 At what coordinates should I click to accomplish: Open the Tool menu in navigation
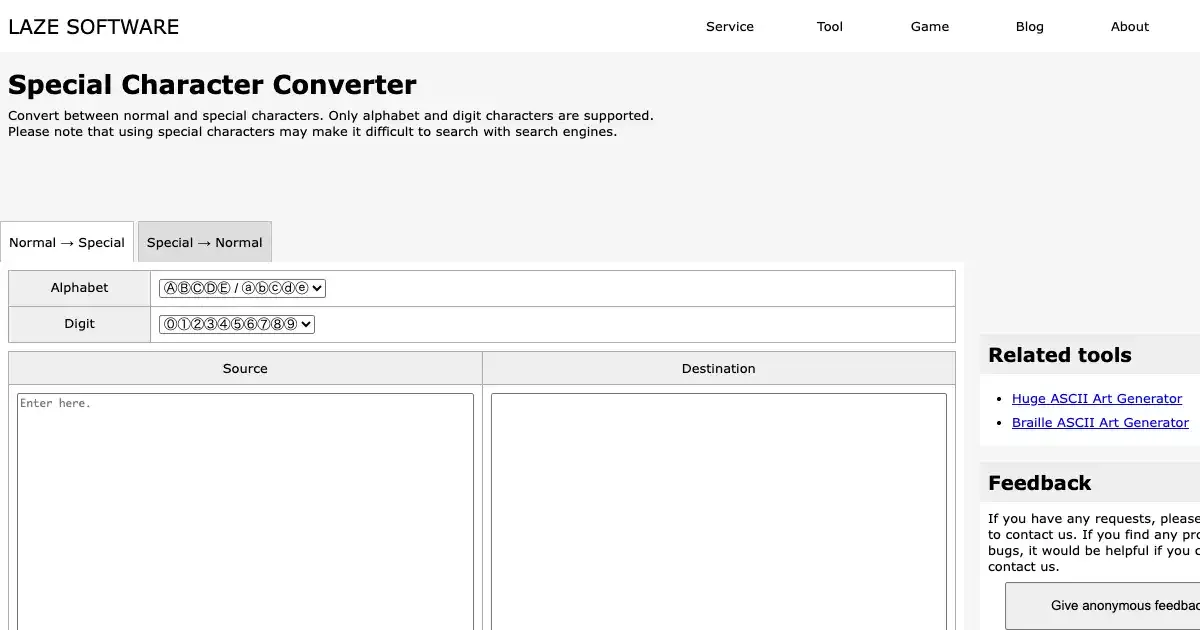click(829, 27)
